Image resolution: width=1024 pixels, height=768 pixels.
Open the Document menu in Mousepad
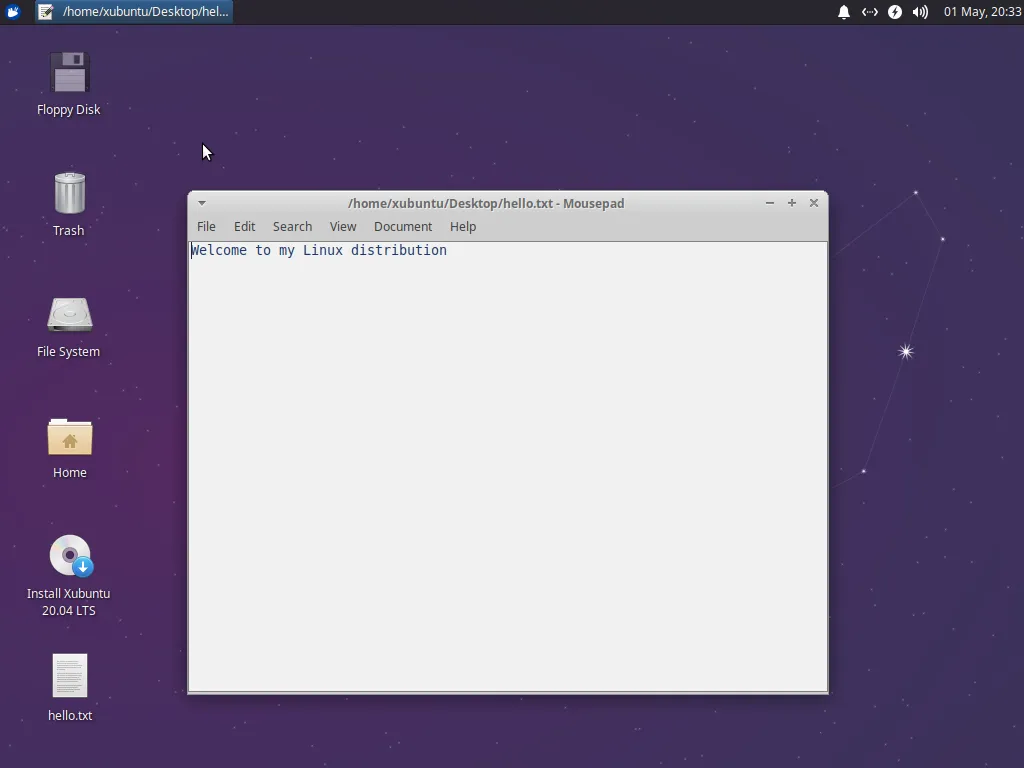(403, 227)
